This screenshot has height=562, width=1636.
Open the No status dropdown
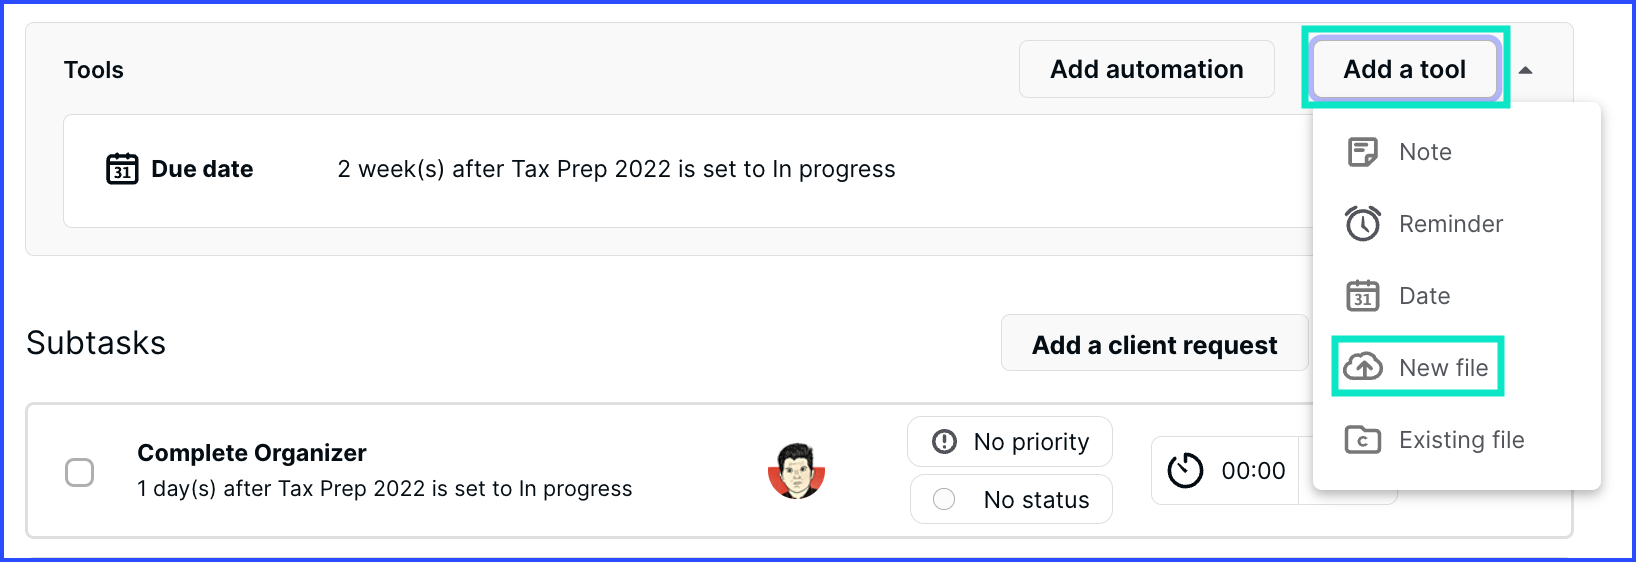pos(1011,499)
